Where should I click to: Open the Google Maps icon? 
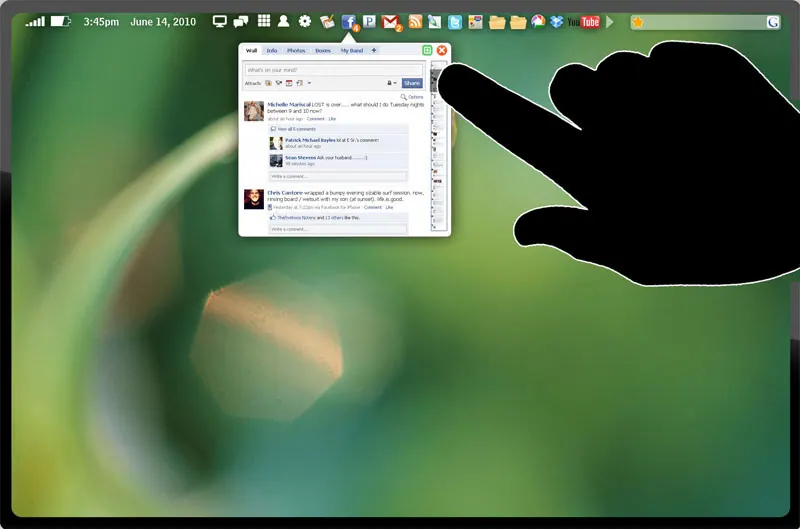pos(475,22)
